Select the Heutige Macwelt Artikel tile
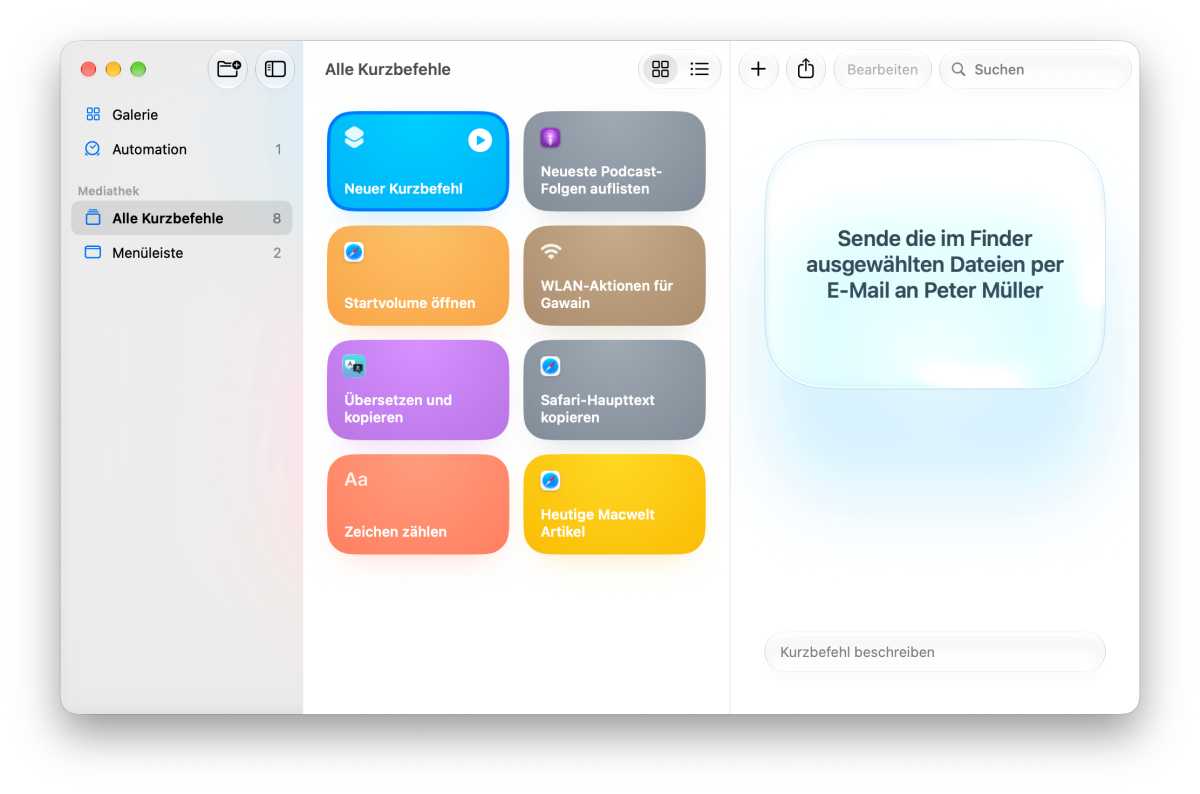Image resolution: width=1200 pixels, height=794 pixels. coord(614,504)
